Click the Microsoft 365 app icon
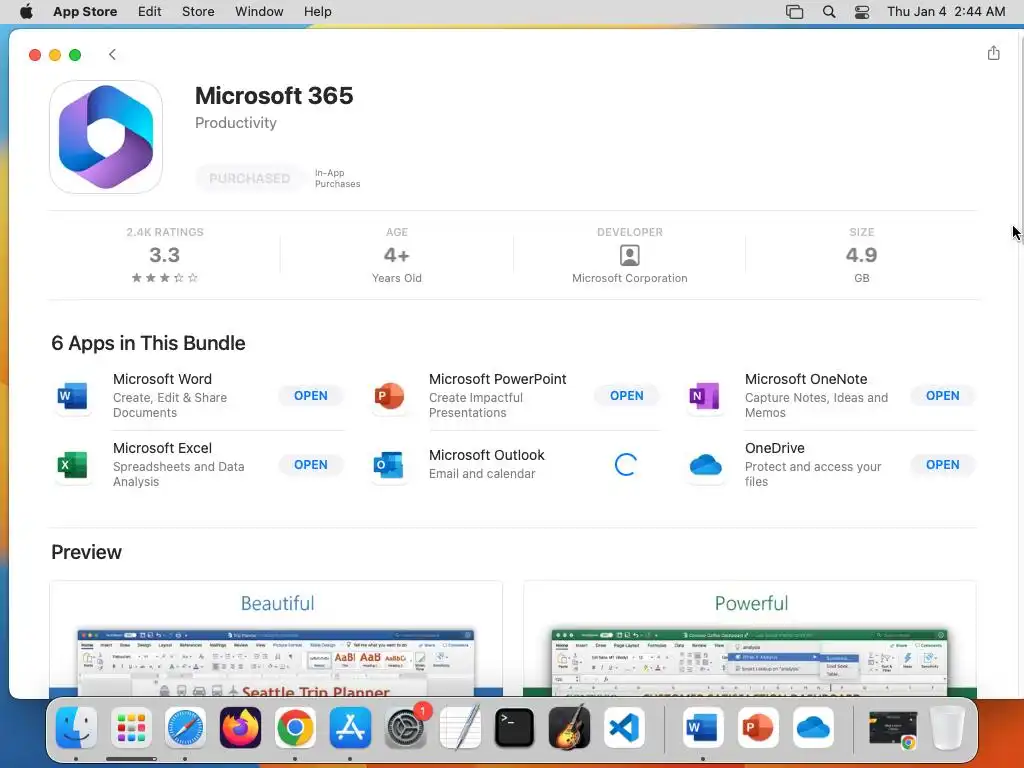Screen dimensions: 1024x768 (x=106, y=137)
